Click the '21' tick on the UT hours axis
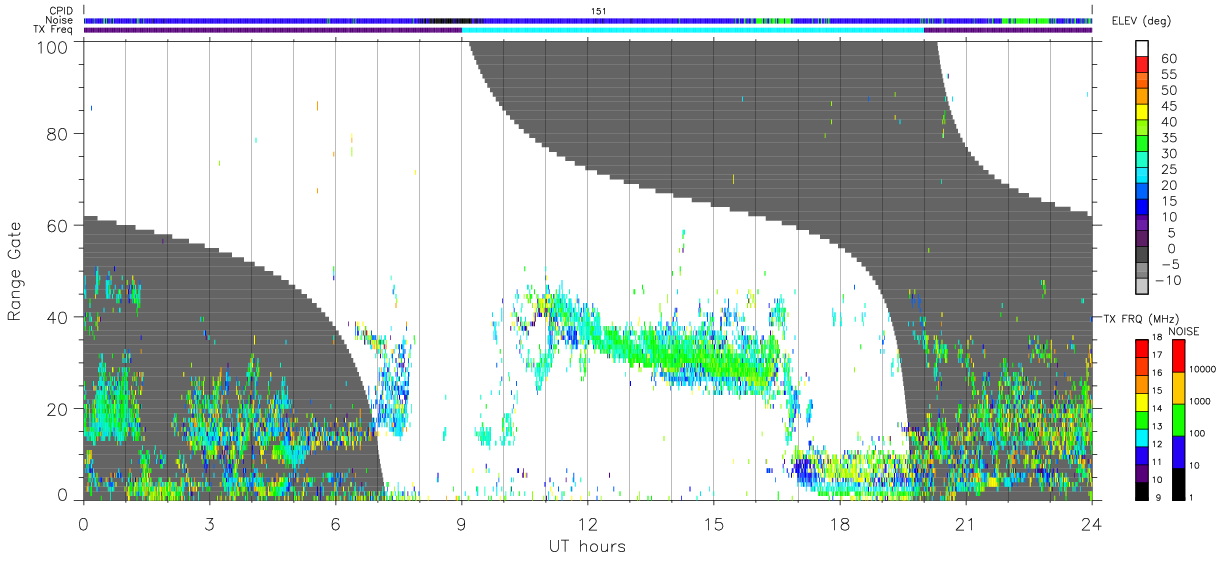This screenshot has width=1228, height=567. tap(965, 523)
